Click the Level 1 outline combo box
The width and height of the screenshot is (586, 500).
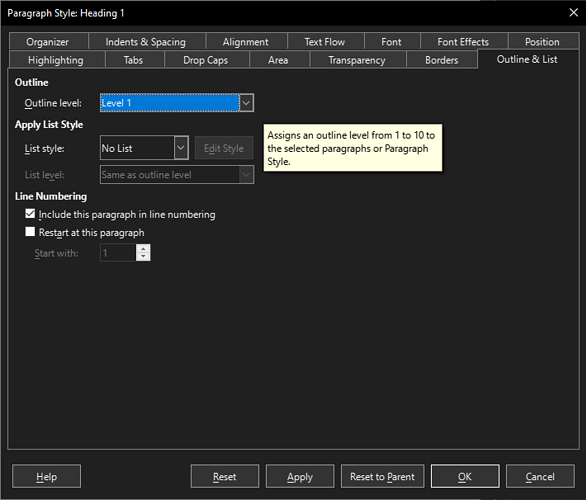pyautogui.click(x=177, y=103)
